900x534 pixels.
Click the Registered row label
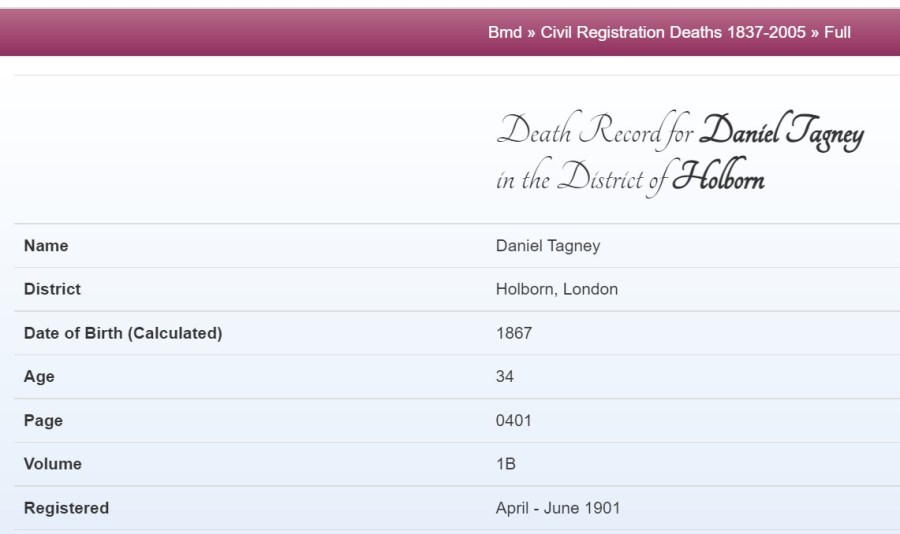[x=66, y=508]
